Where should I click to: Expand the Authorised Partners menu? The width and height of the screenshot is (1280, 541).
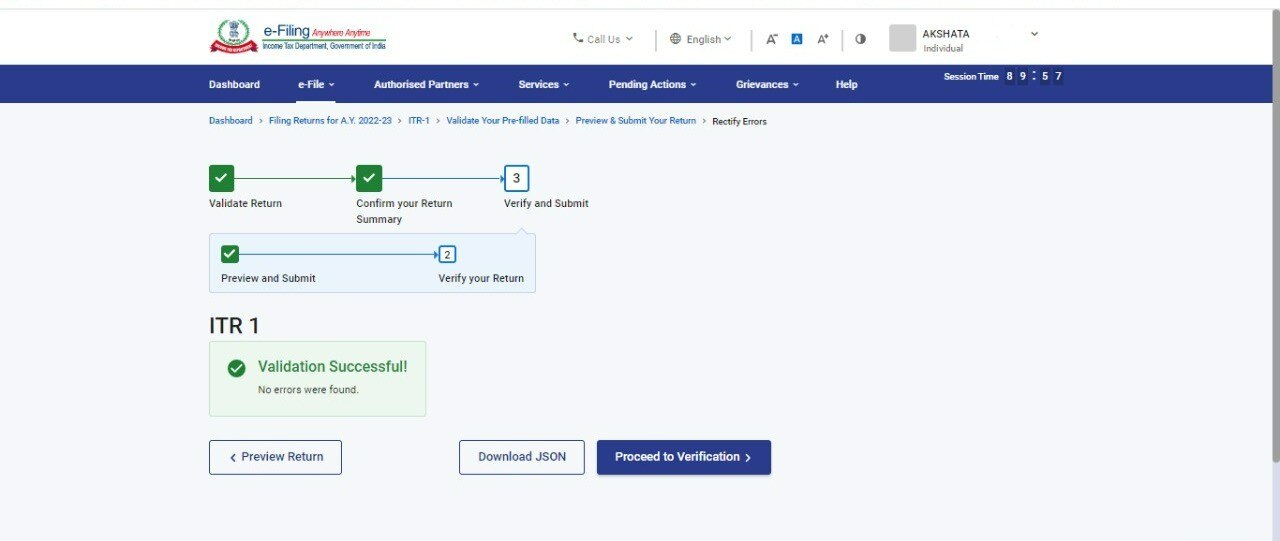[x=426, y=84]
